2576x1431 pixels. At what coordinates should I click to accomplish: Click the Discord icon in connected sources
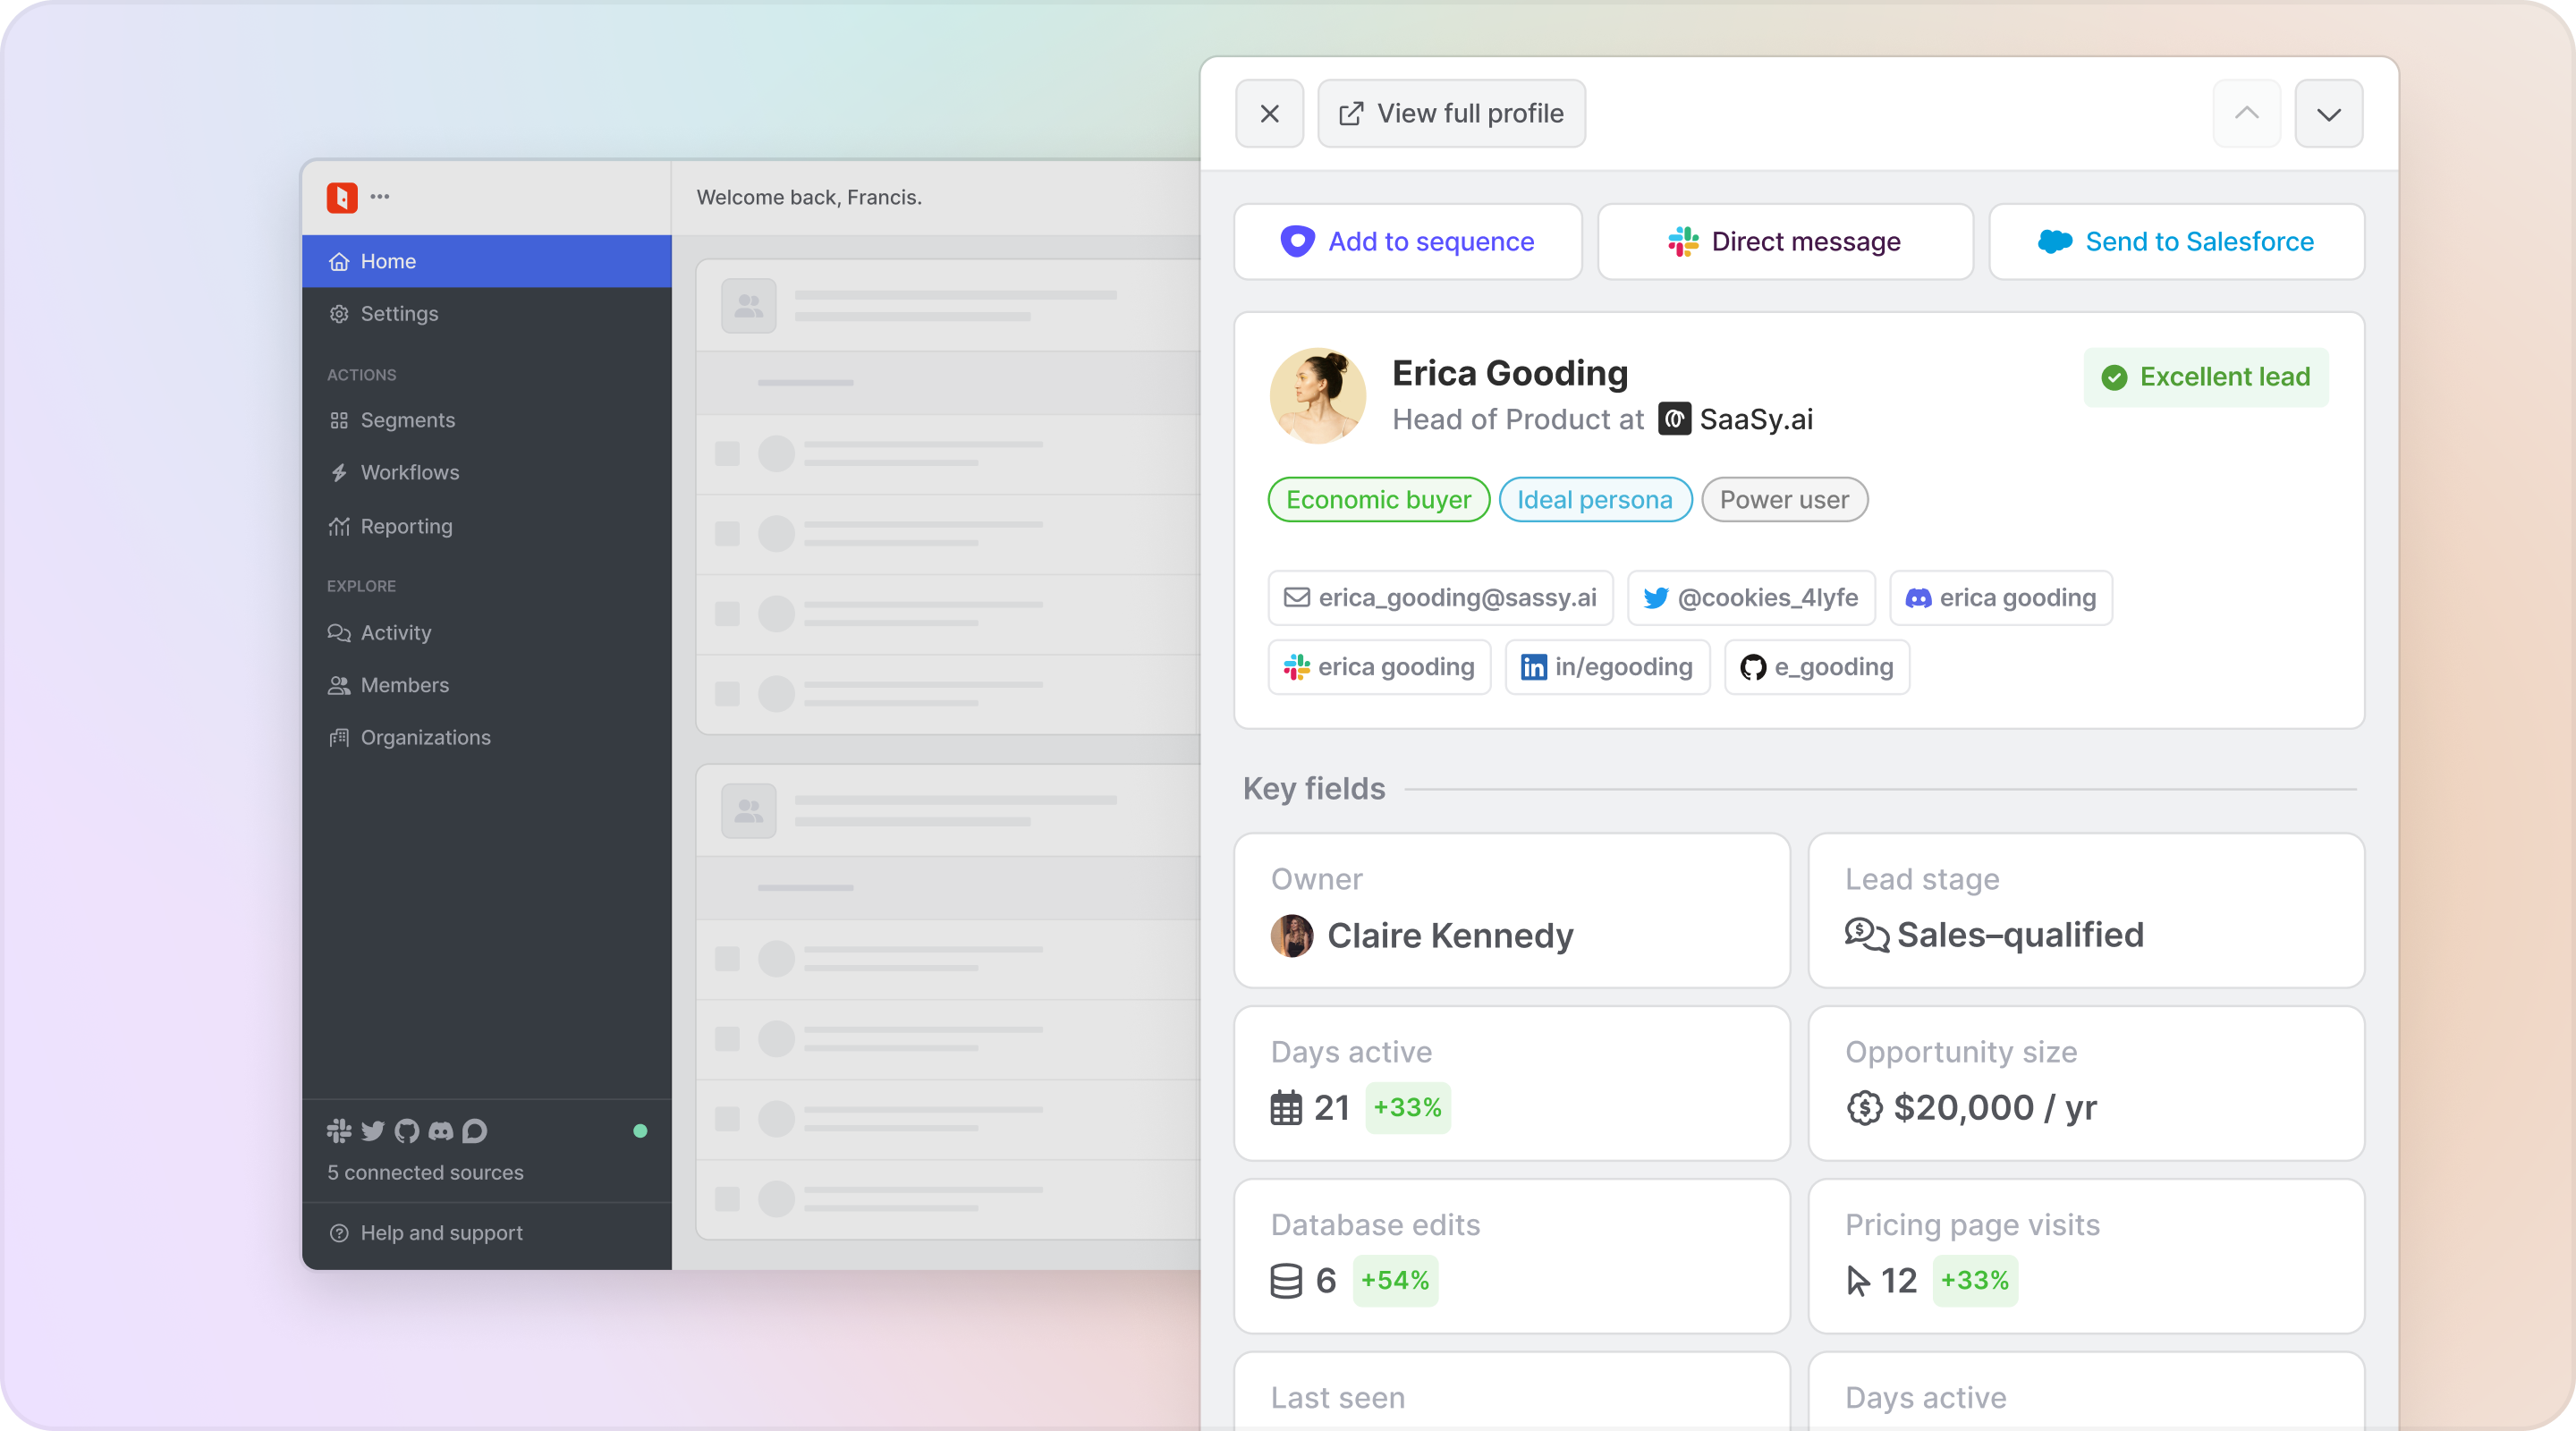point(441,1131)
